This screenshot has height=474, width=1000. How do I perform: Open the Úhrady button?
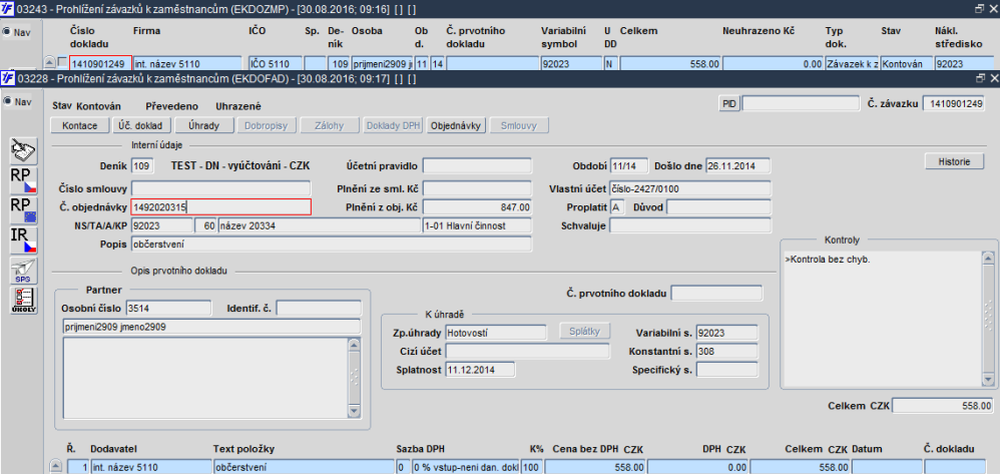coord(204,126)
